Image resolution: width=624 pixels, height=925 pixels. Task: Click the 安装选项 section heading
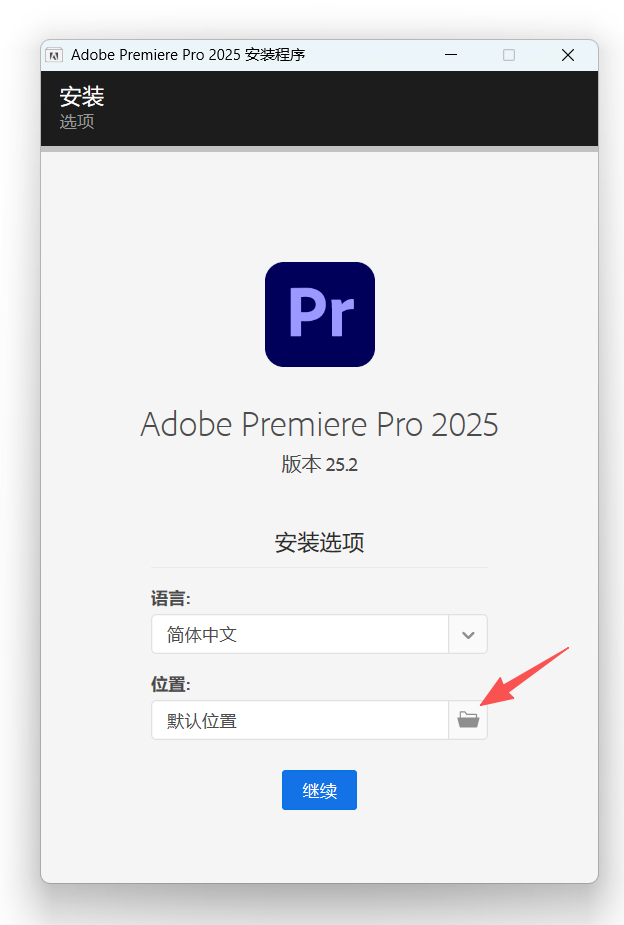(x=319, y=543)
